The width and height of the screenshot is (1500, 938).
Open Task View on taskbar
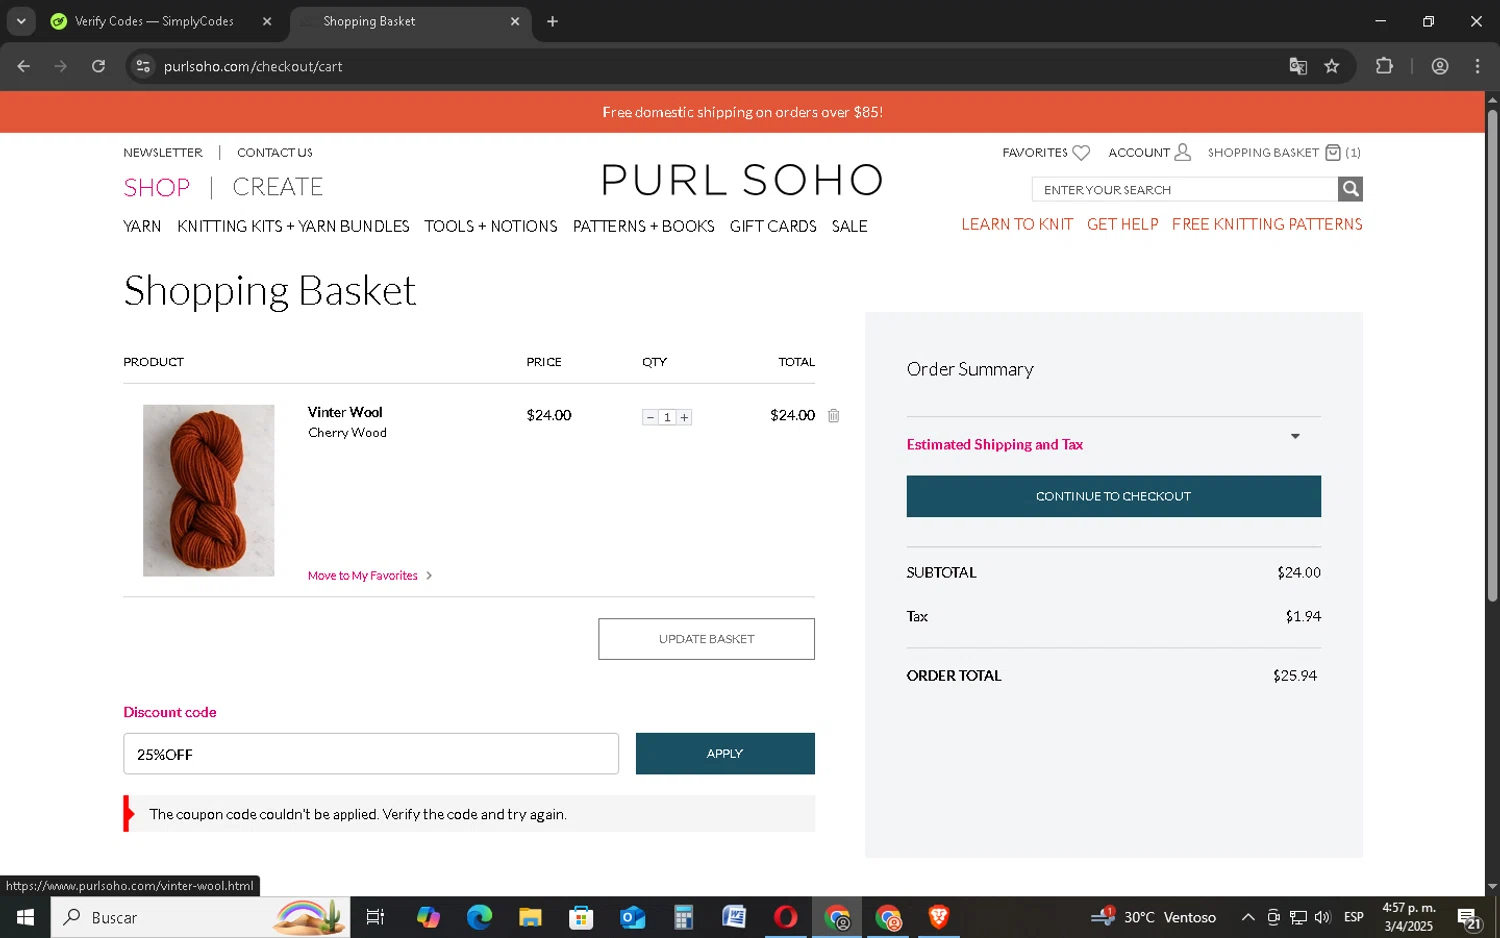(375, 917)
